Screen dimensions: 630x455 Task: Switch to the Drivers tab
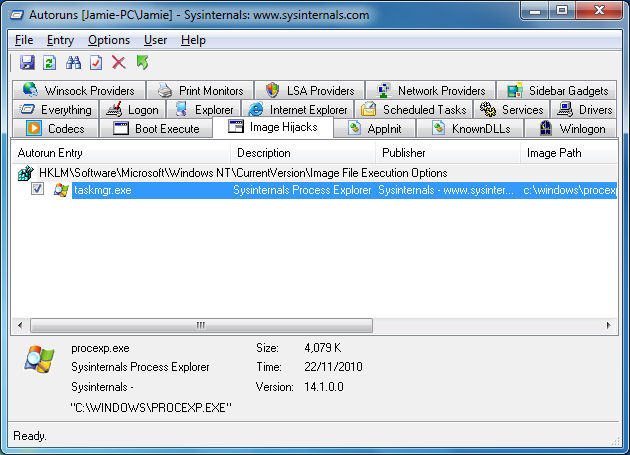(x=584, y=109)
